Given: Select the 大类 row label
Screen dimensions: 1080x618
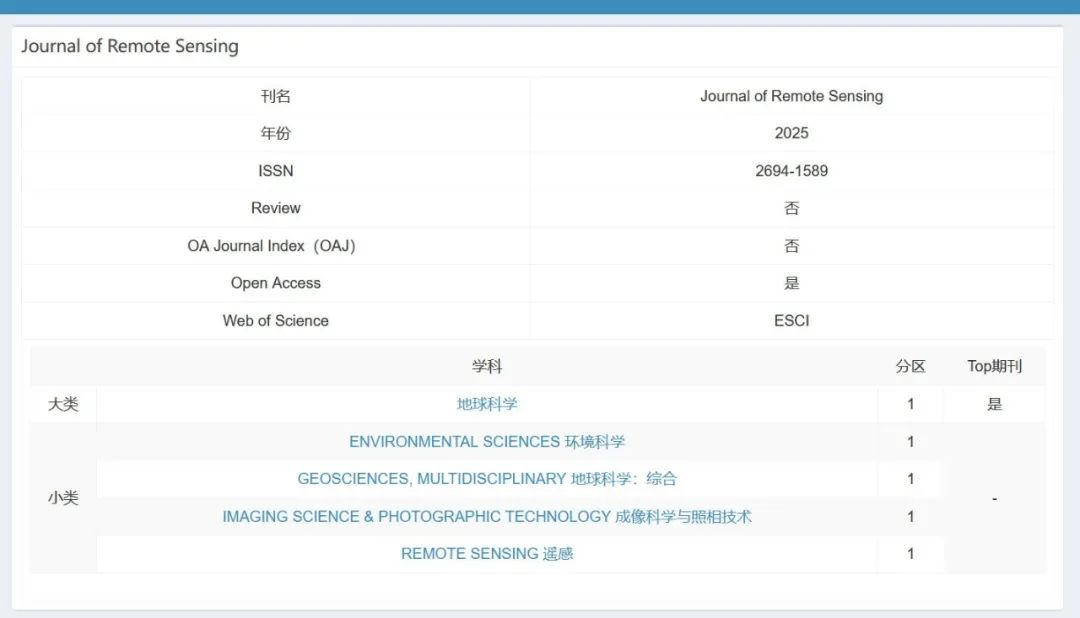Looking at the screenshot, I should coord(63,404).
